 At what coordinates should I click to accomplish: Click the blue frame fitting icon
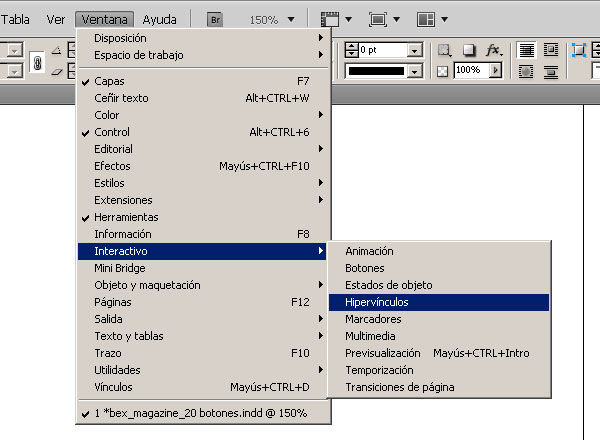coord(579,50)
